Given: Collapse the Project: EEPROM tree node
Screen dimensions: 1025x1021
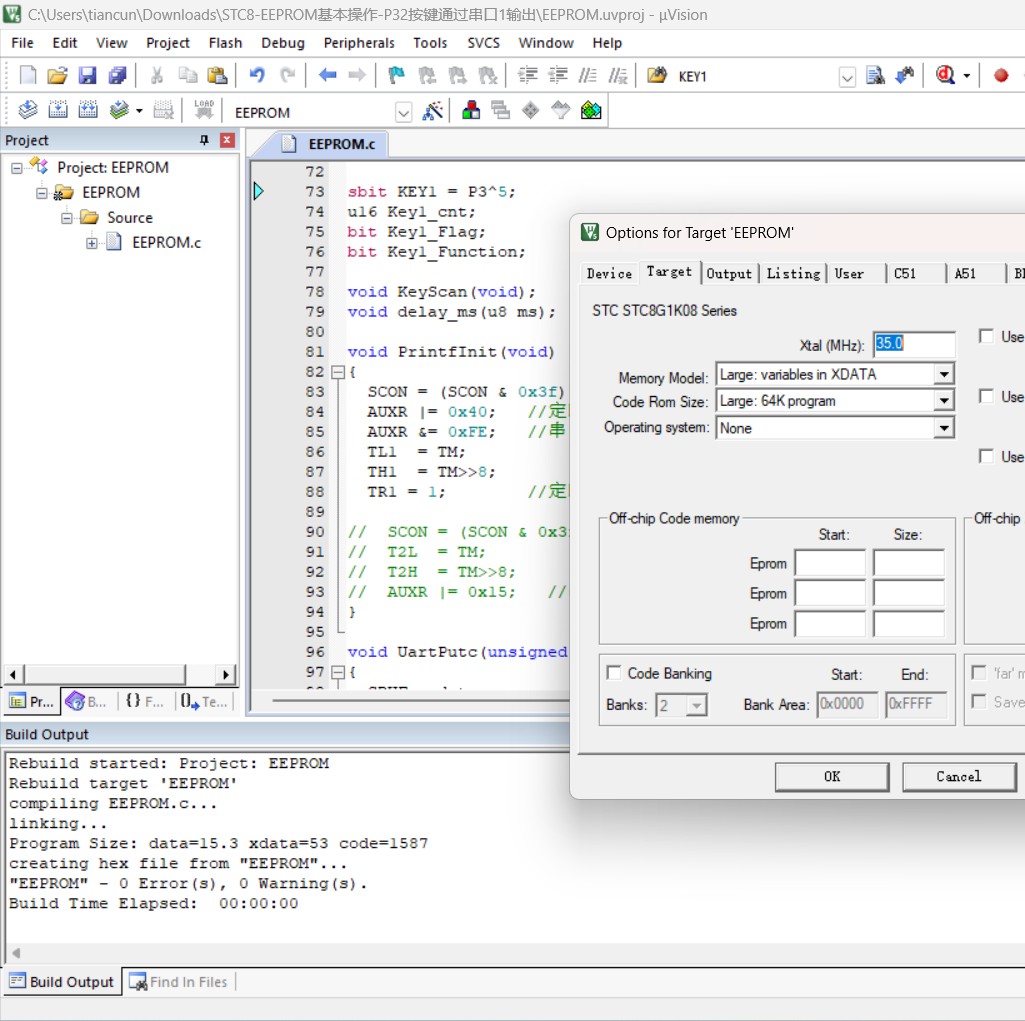Looking at the screenshot, I should tap(16, 168).
